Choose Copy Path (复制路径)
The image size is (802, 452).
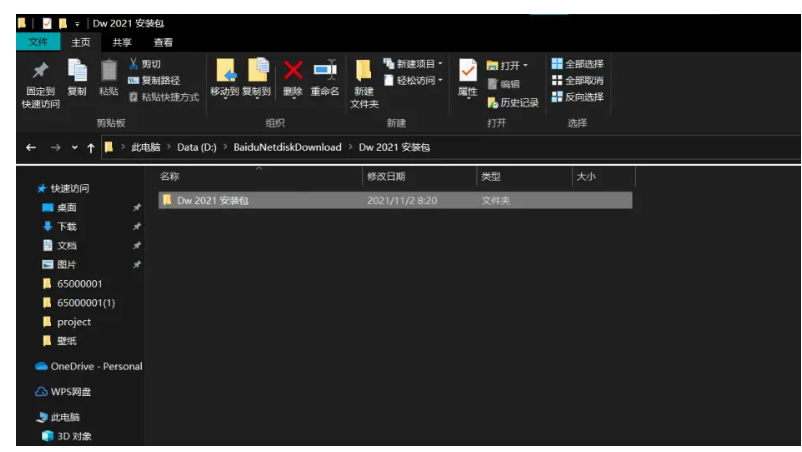[x=154, y=80]
